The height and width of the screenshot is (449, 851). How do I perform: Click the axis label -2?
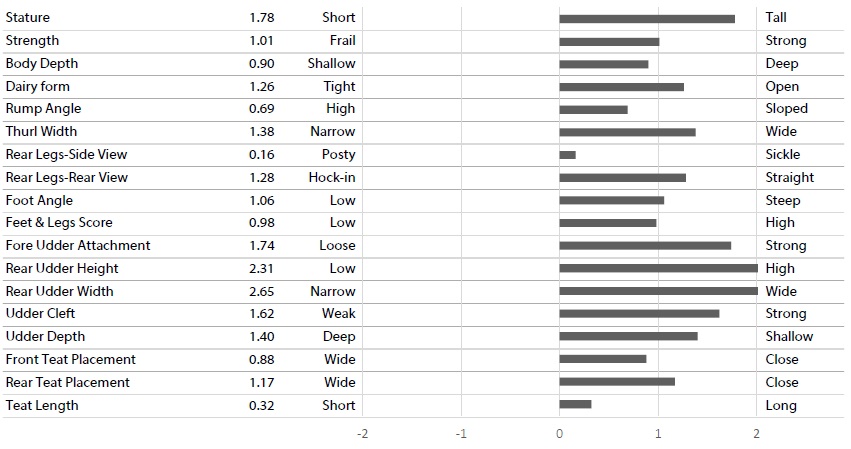coord(363,434)
